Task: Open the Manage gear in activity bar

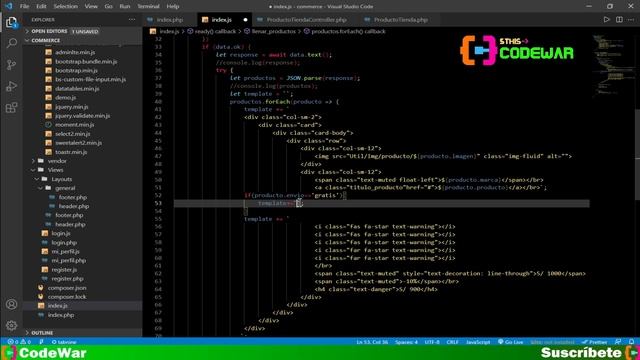Action: [11, 325]
